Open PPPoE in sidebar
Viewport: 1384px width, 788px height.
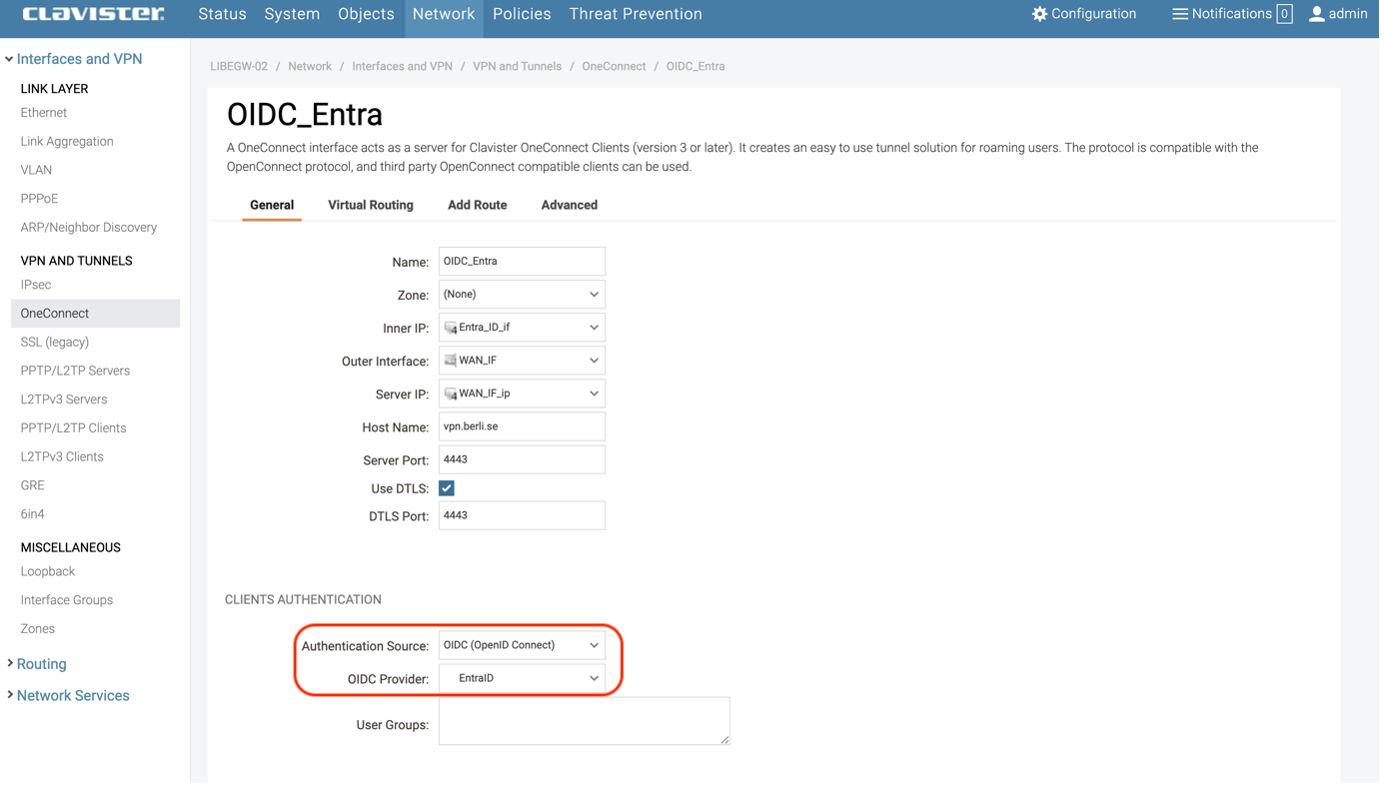tap(39, 199)
